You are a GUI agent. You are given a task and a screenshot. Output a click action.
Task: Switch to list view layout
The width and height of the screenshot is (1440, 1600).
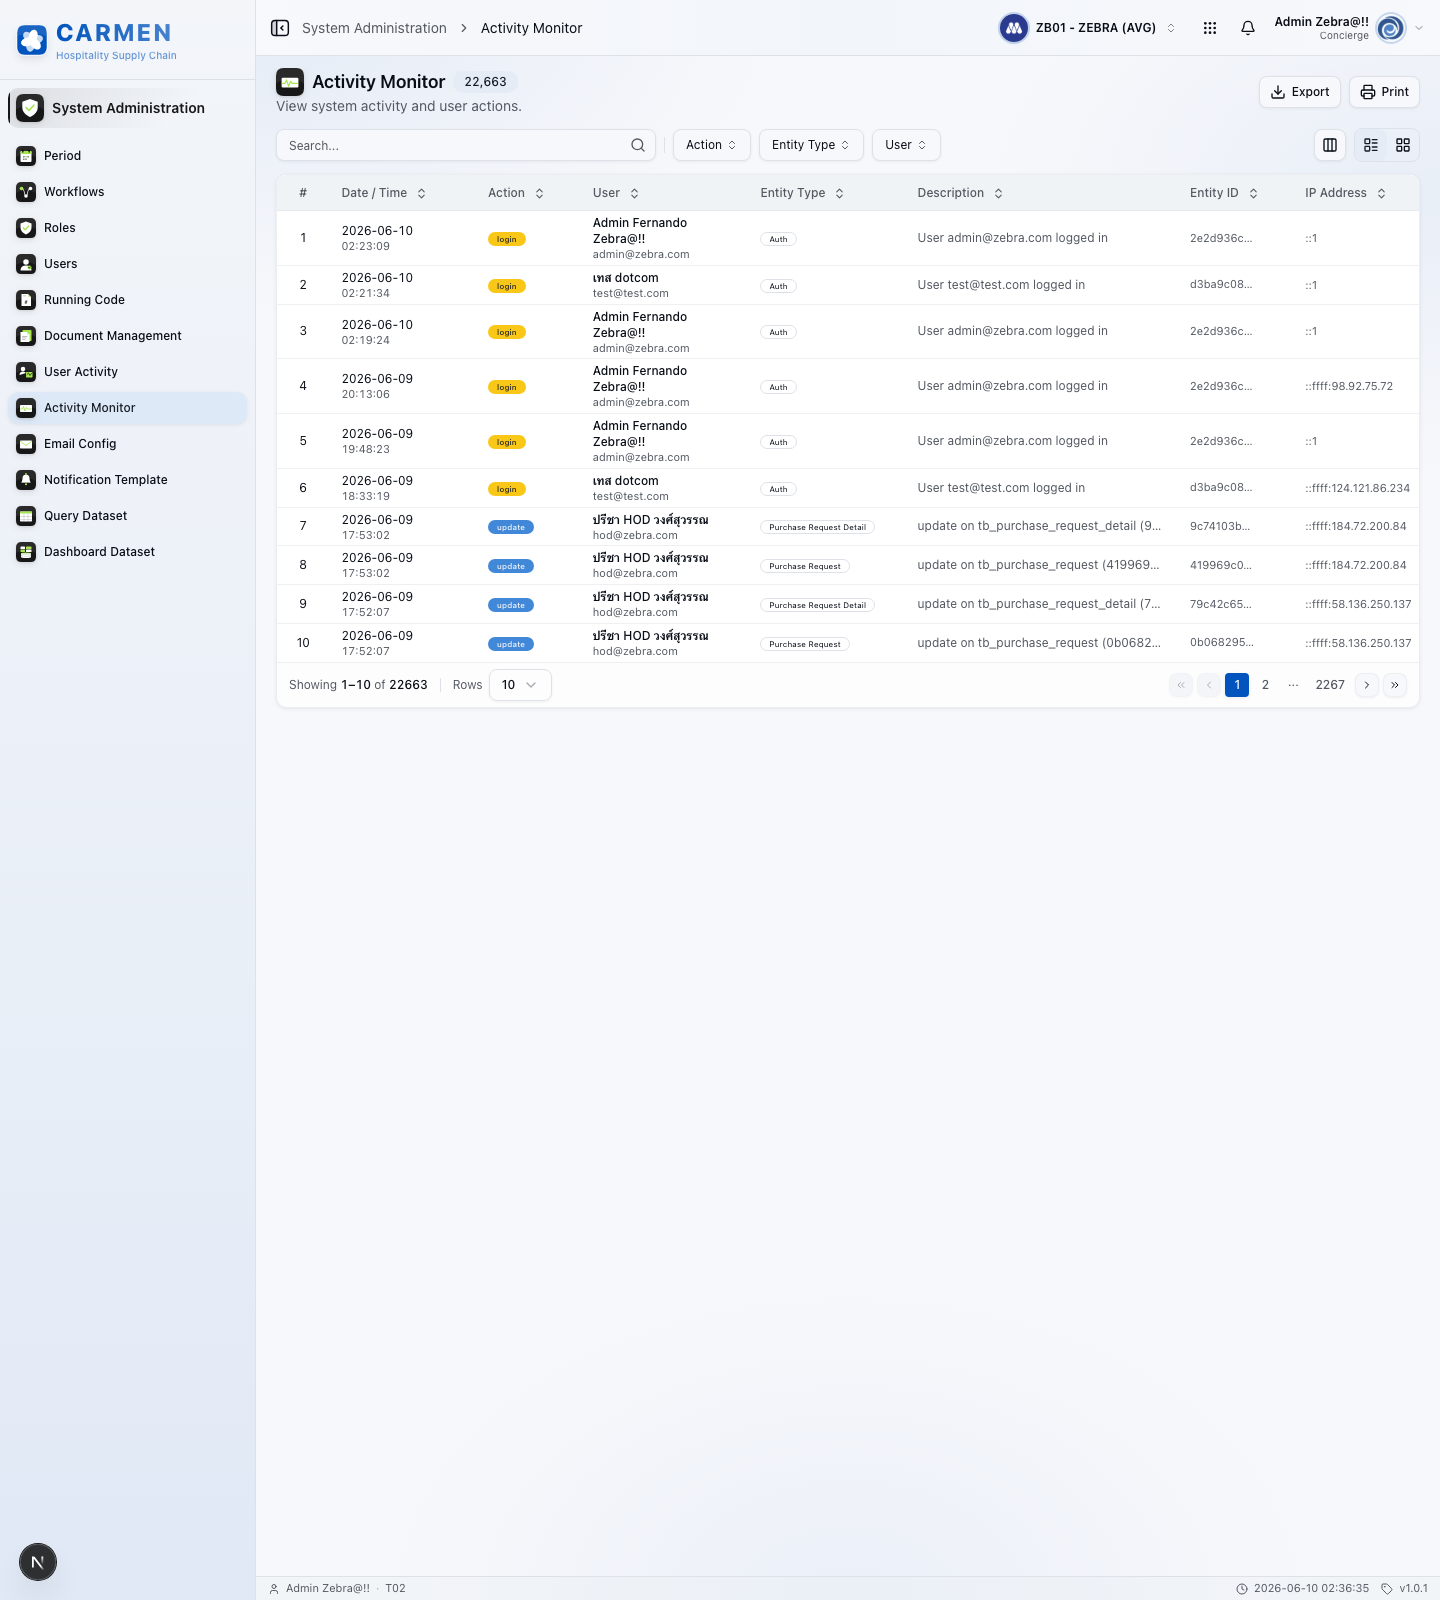pos(1371,145)
